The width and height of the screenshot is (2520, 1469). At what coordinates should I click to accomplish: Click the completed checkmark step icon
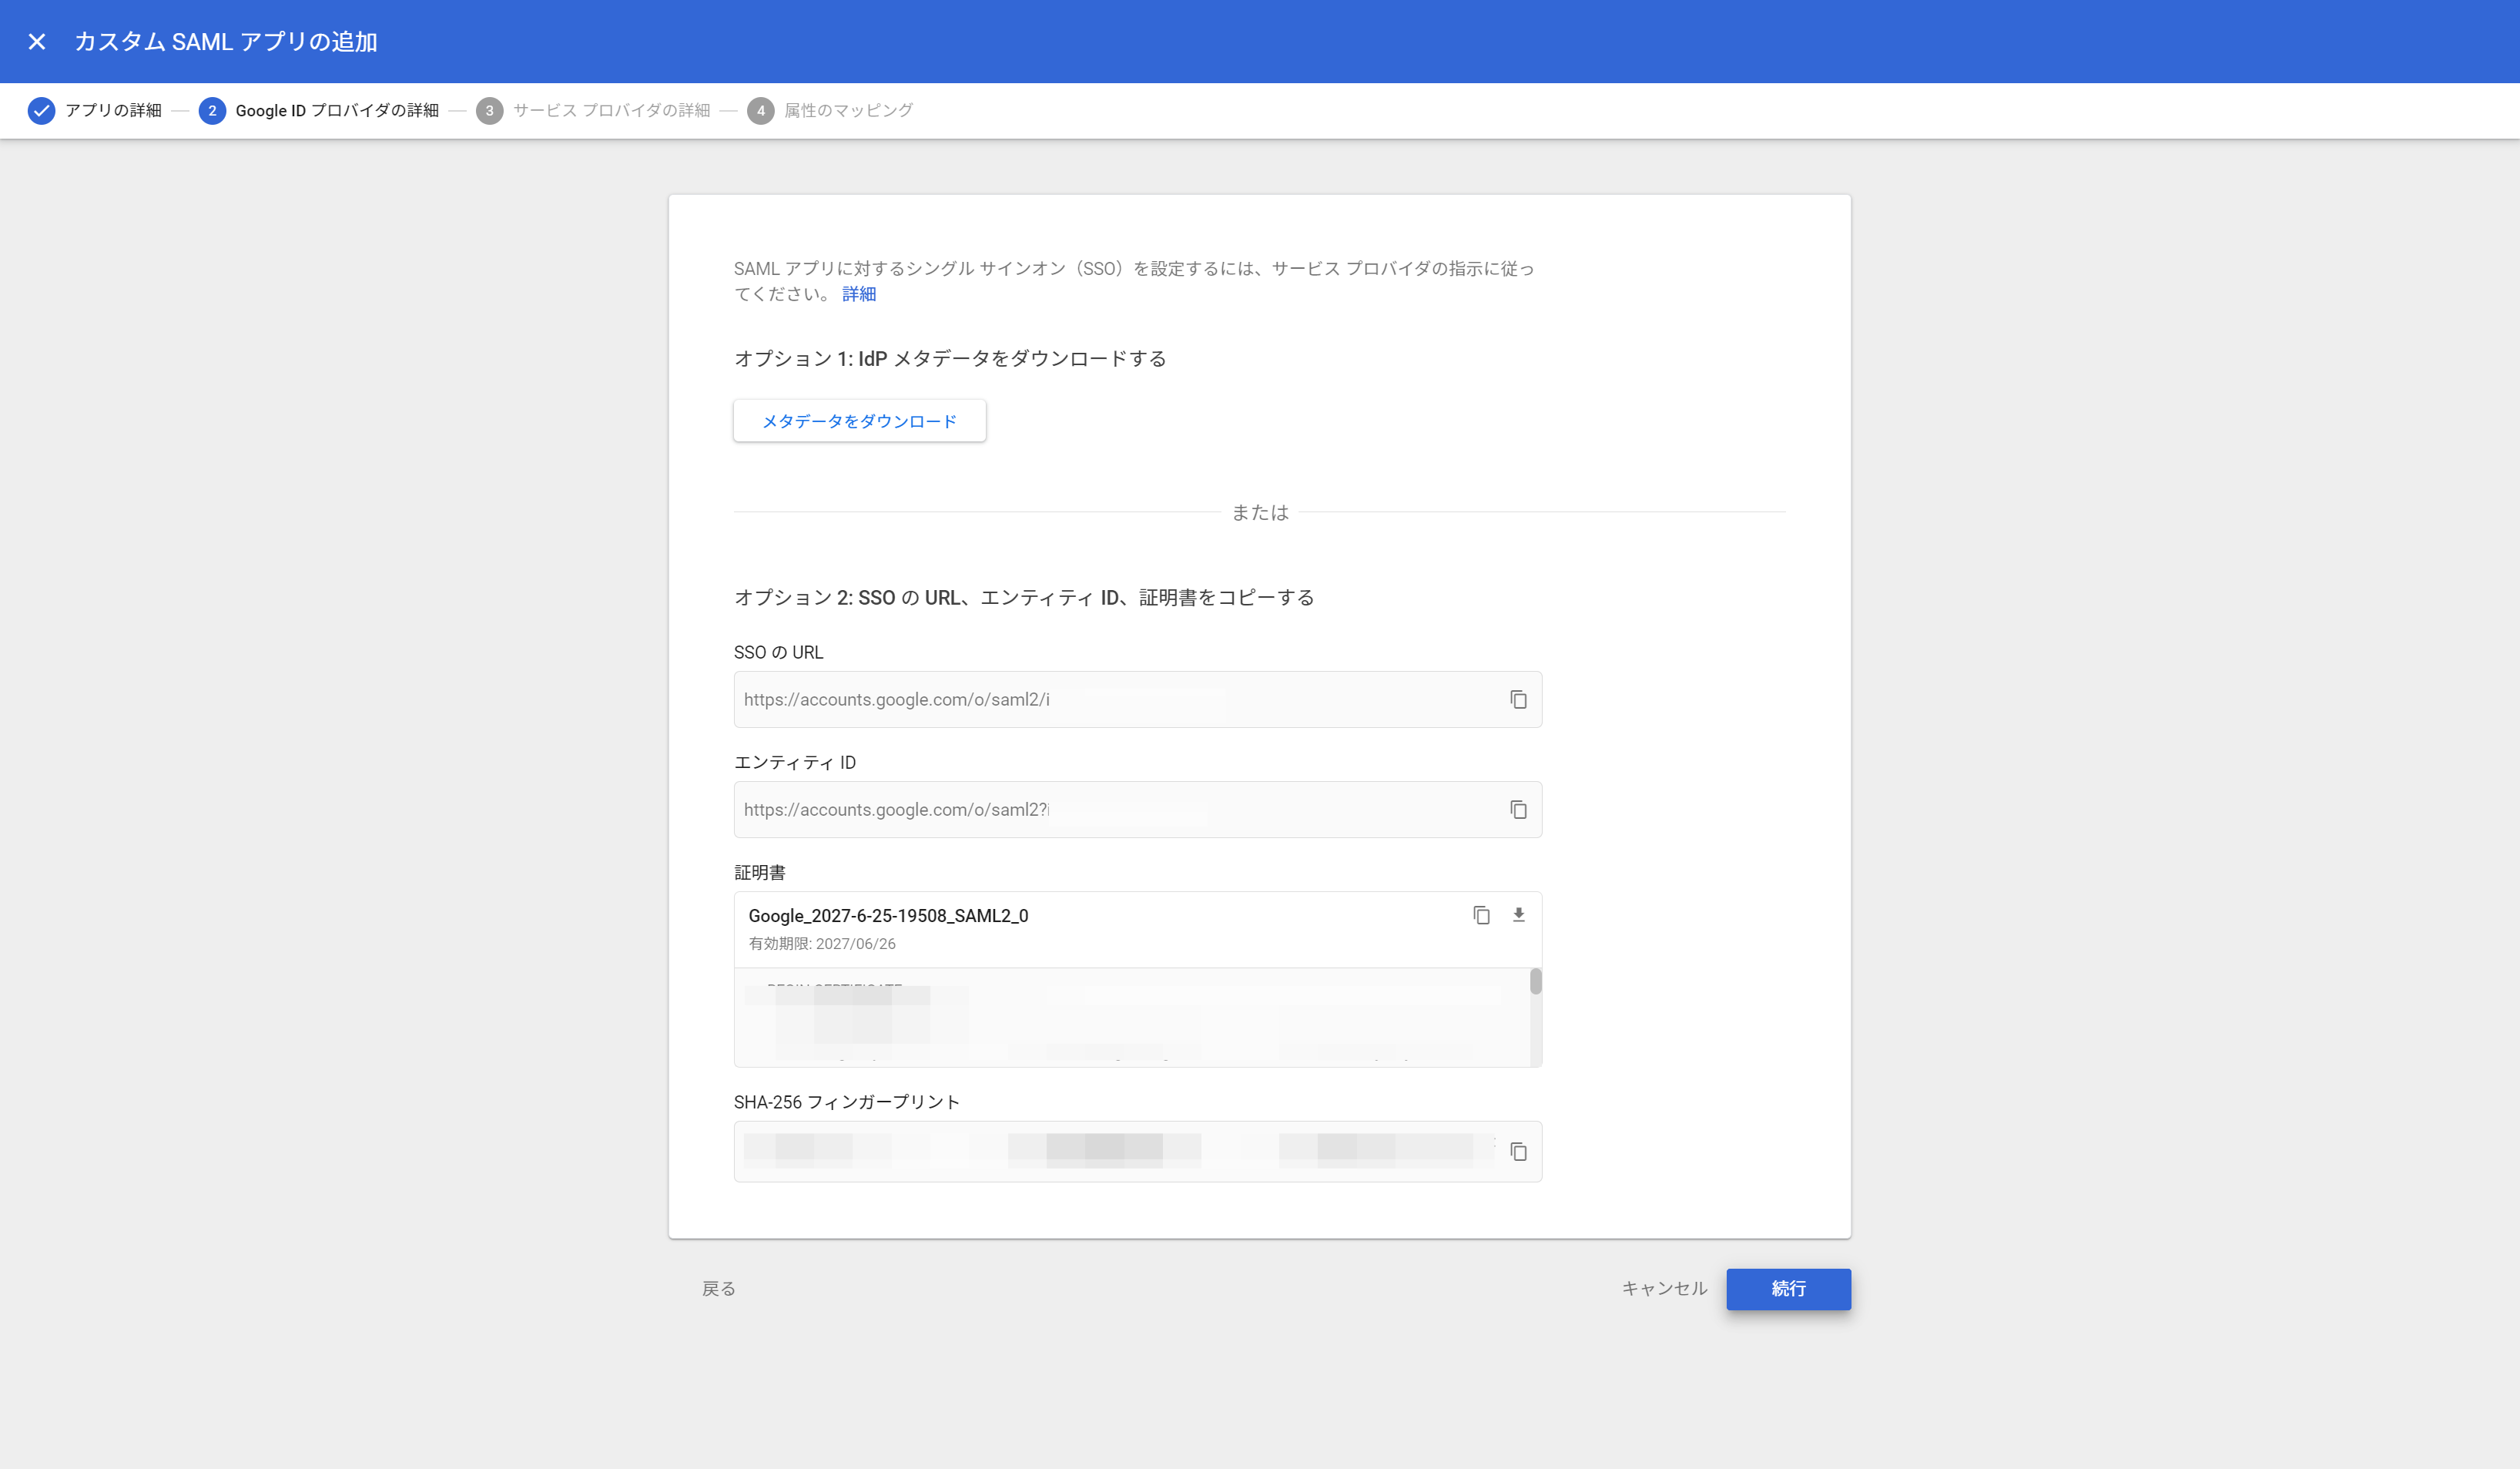pos(41,110)
